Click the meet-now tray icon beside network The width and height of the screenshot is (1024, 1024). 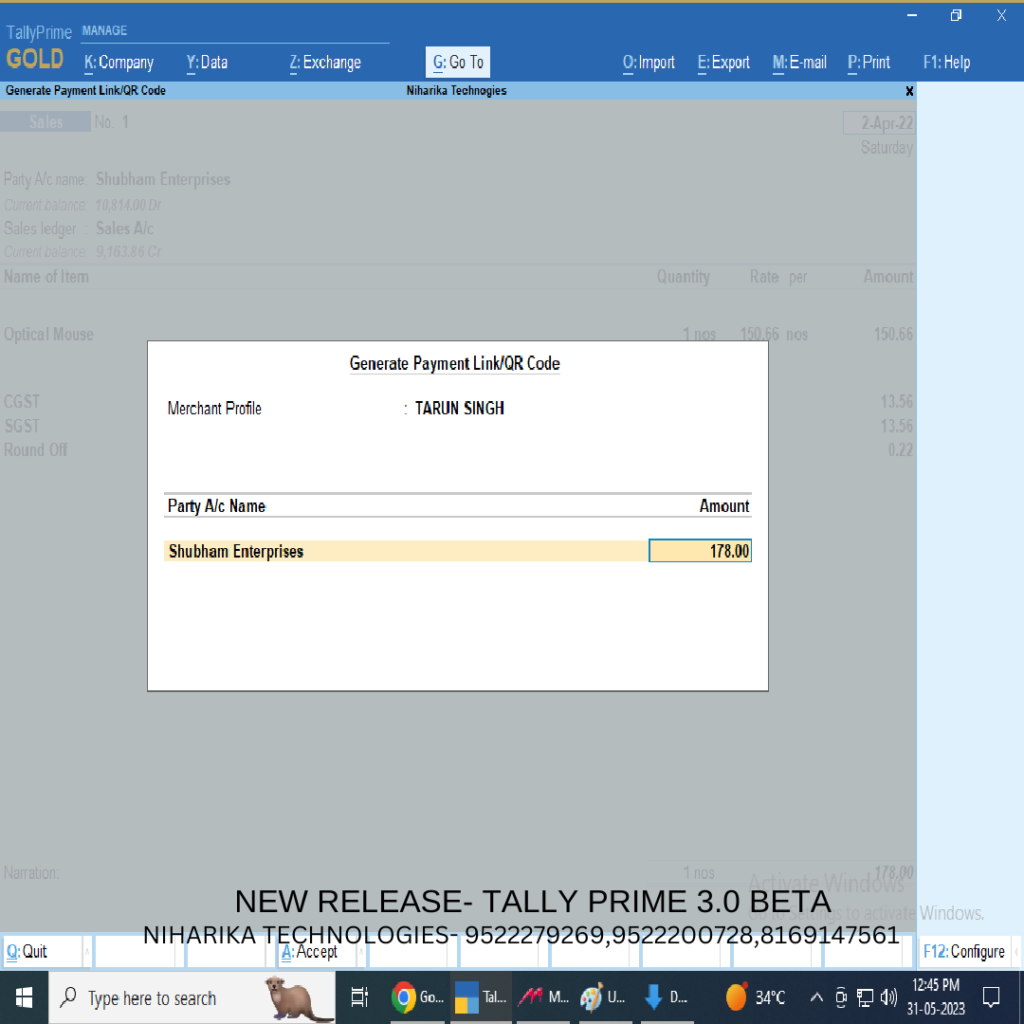click(x=841, y=997)
